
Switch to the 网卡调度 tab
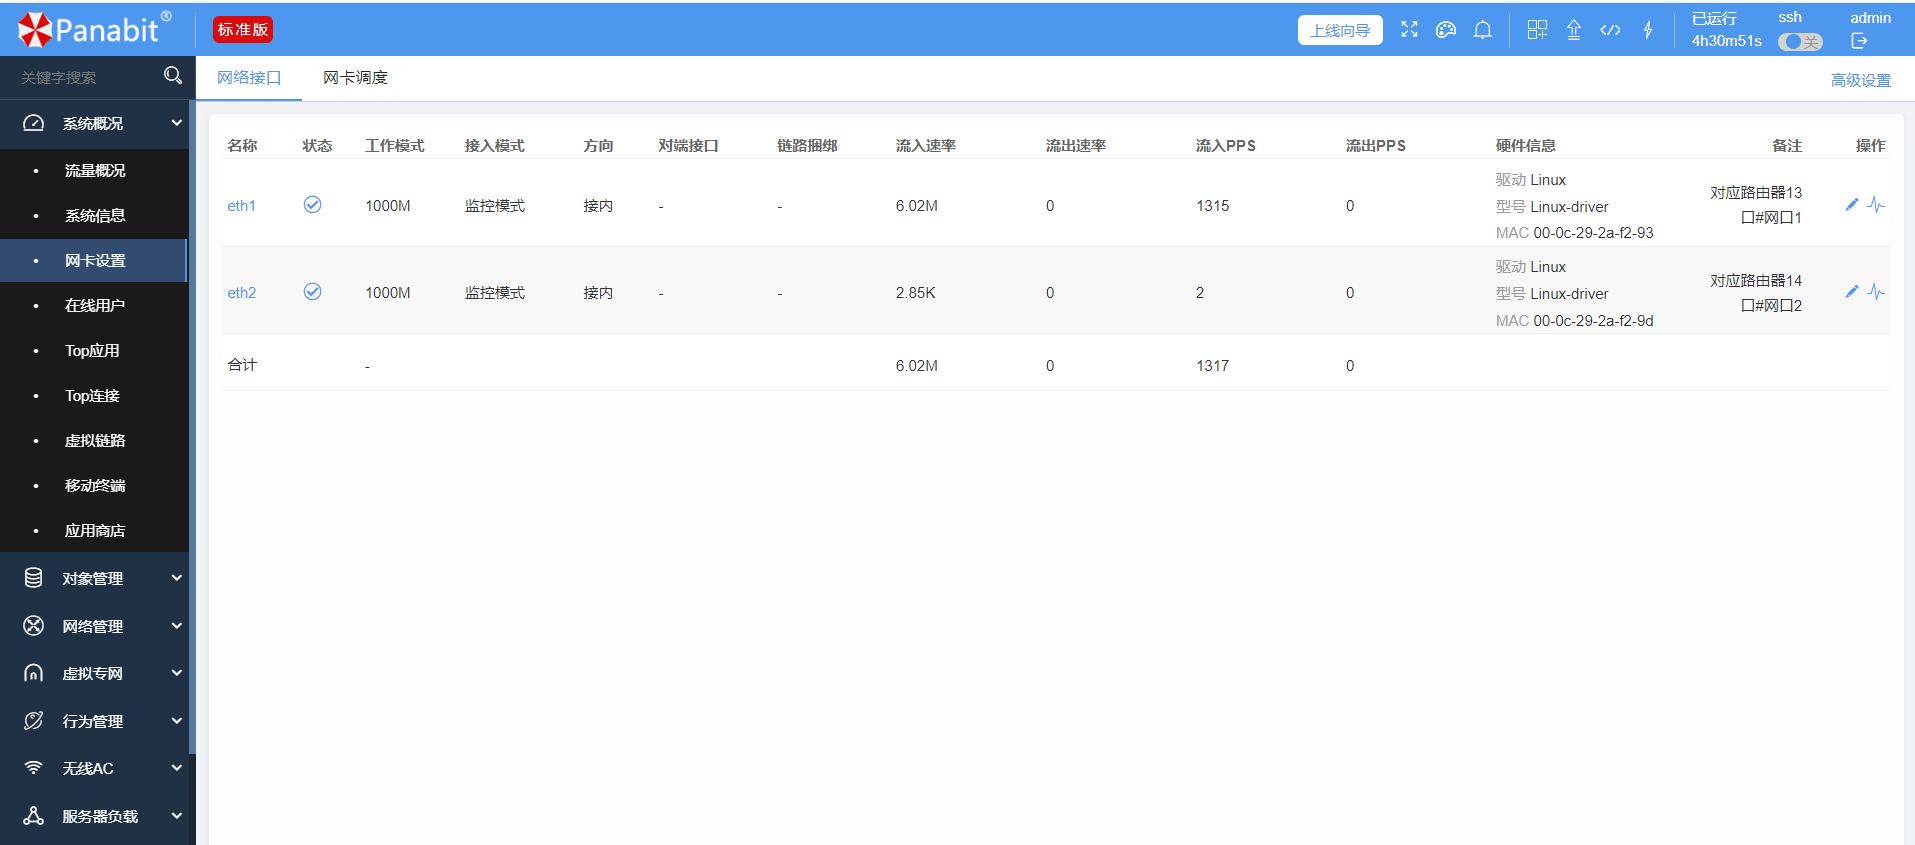(x=355, y=78)
